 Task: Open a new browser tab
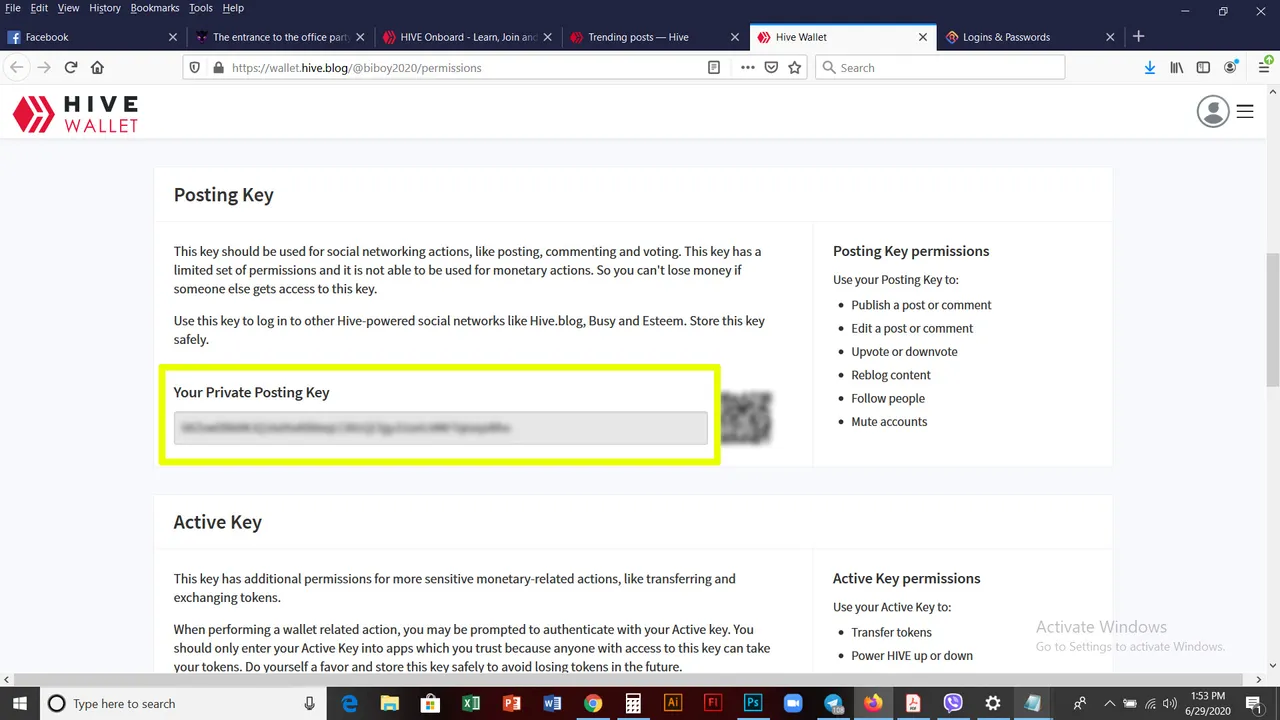coord(1138,37)
